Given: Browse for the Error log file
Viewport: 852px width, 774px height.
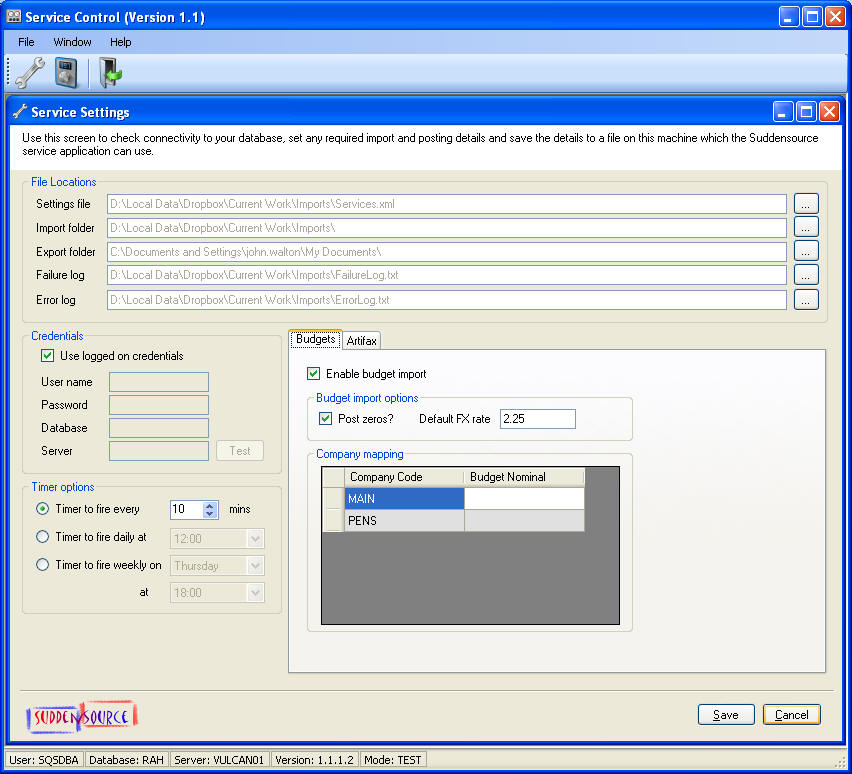Looking at the screenshot, I should point(806,299).
